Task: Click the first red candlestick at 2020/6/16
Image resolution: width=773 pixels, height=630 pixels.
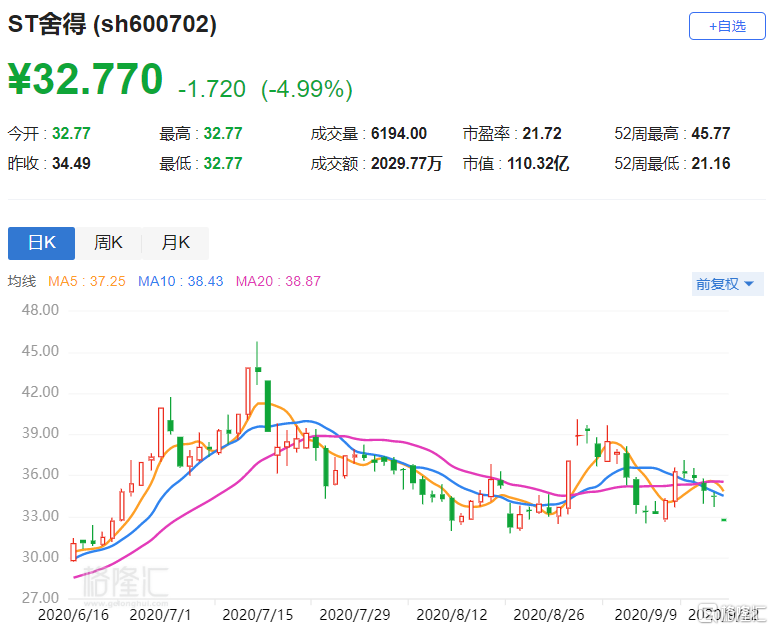Action: pos(73,551)
